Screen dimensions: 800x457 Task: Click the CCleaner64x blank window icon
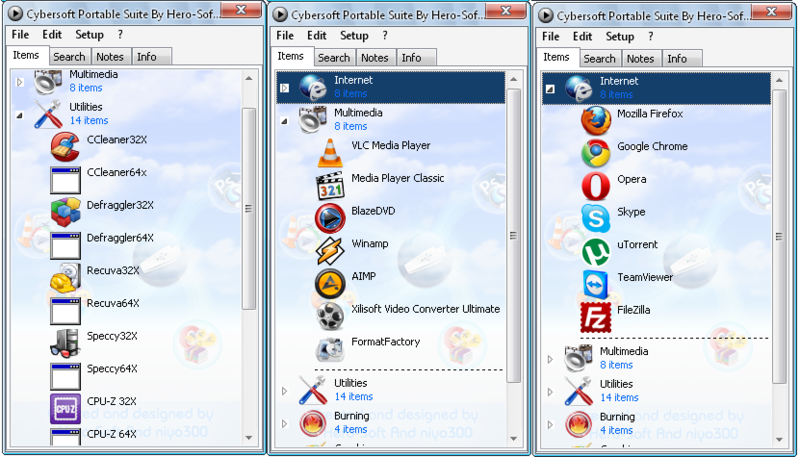coord(65,180)
